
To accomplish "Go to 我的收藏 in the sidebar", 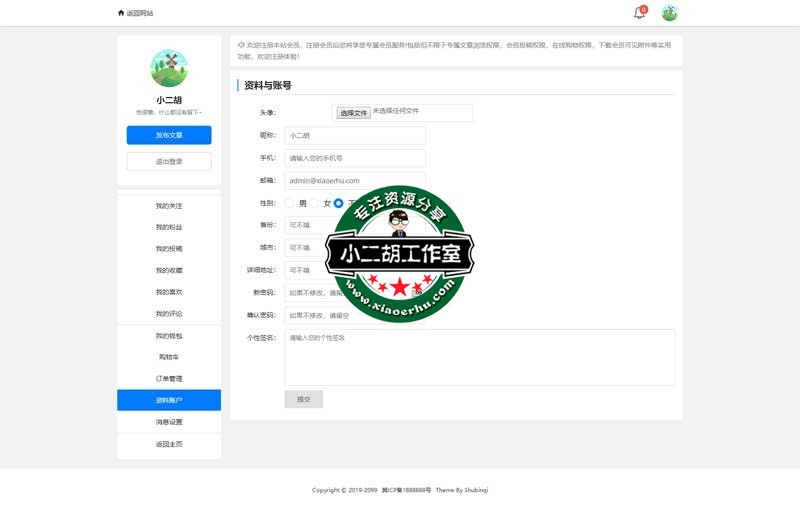I will pos(169,270).
